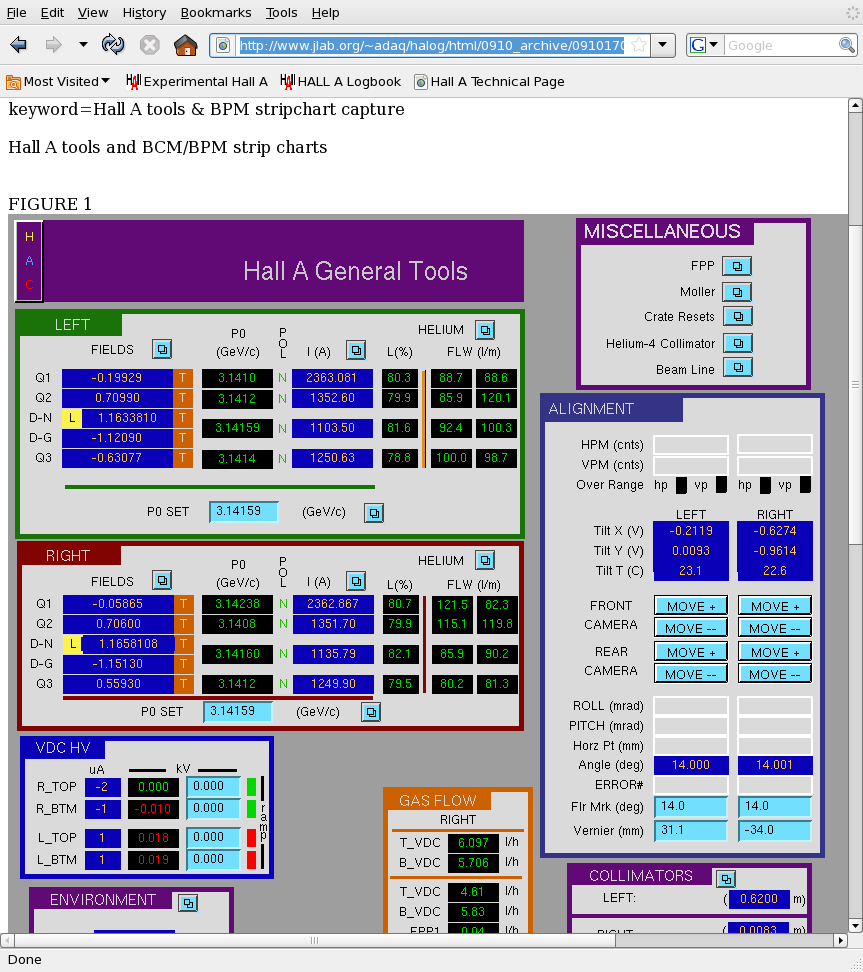This screenshot has width=863, height=972.
Task: Toggle the T button on LEFT Q1 row
Action: tap(182, 378)
